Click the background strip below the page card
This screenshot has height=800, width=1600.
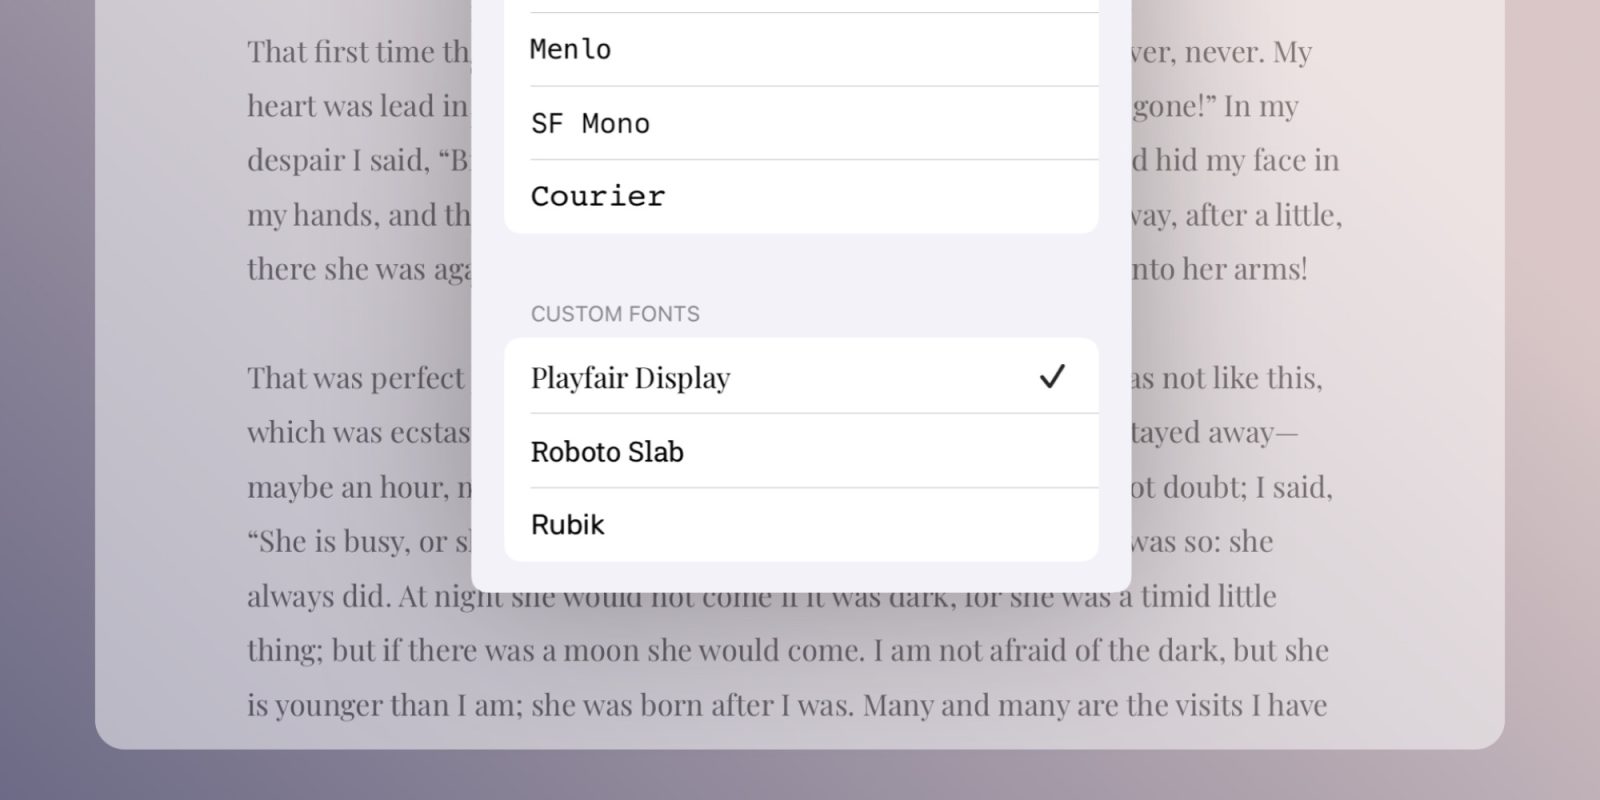pos(800,776)
